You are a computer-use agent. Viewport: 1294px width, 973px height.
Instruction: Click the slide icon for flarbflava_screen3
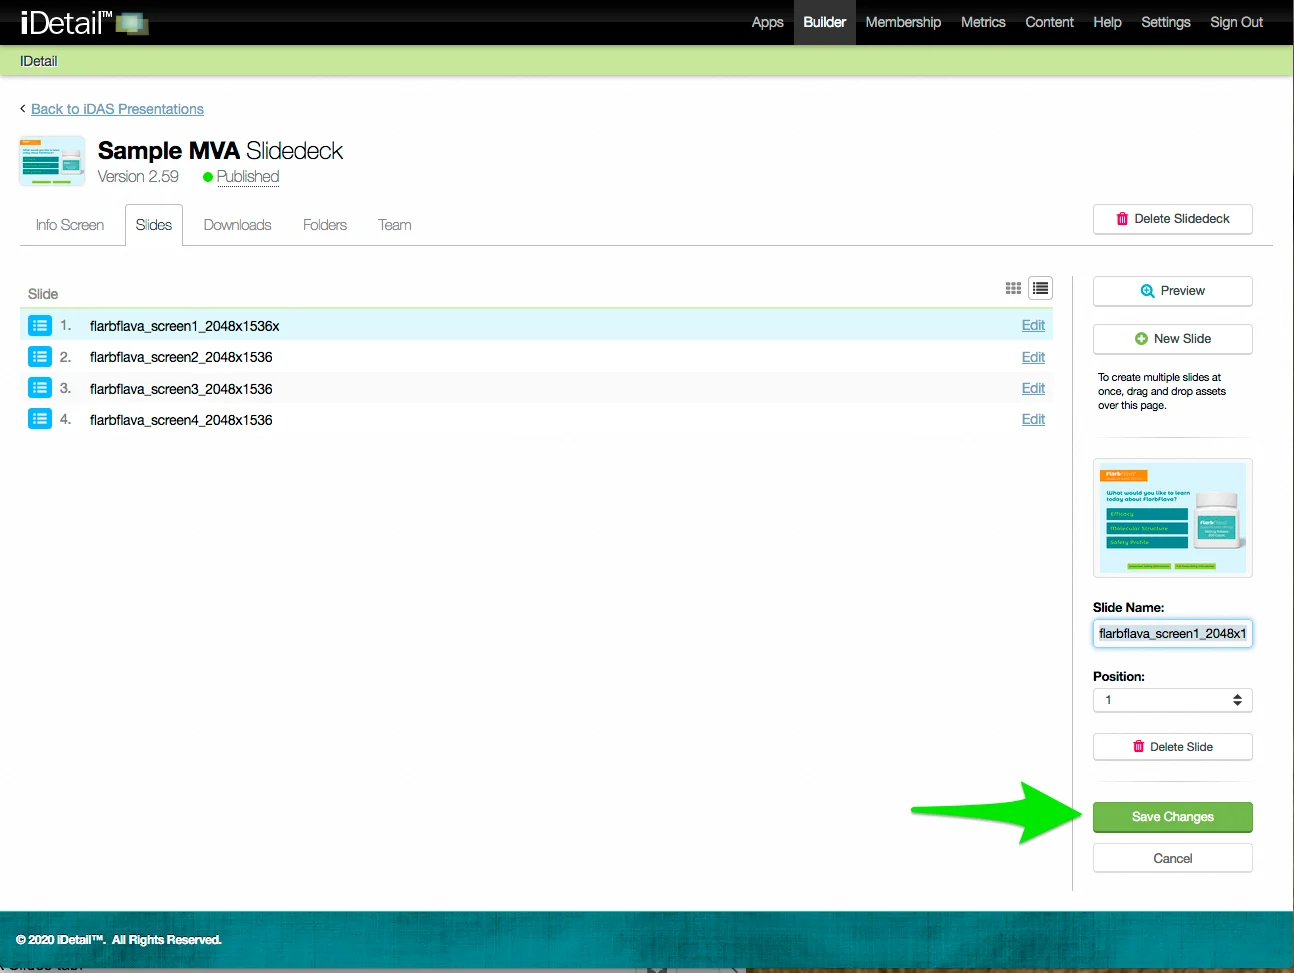pos(40,388)
